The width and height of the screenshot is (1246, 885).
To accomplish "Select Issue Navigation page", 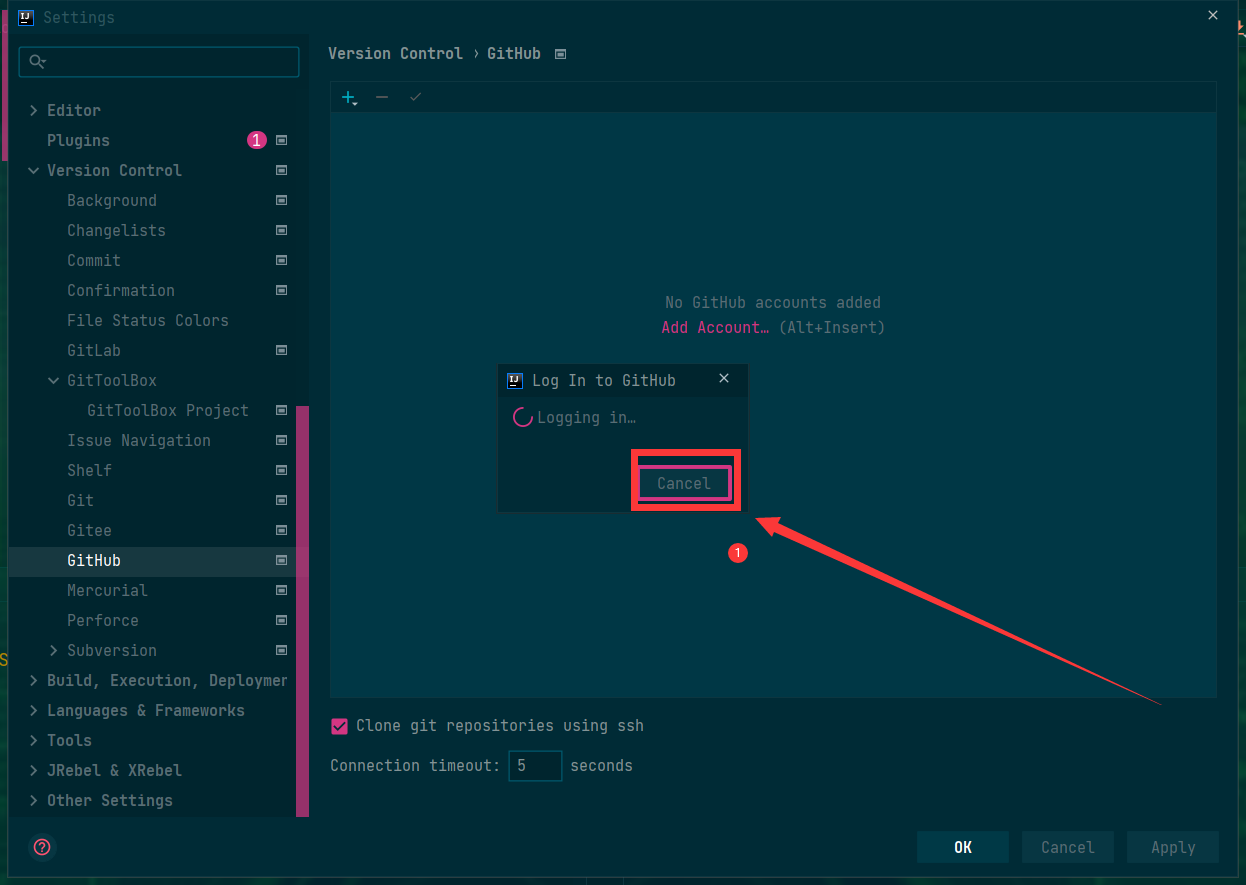I will [139, 441].
